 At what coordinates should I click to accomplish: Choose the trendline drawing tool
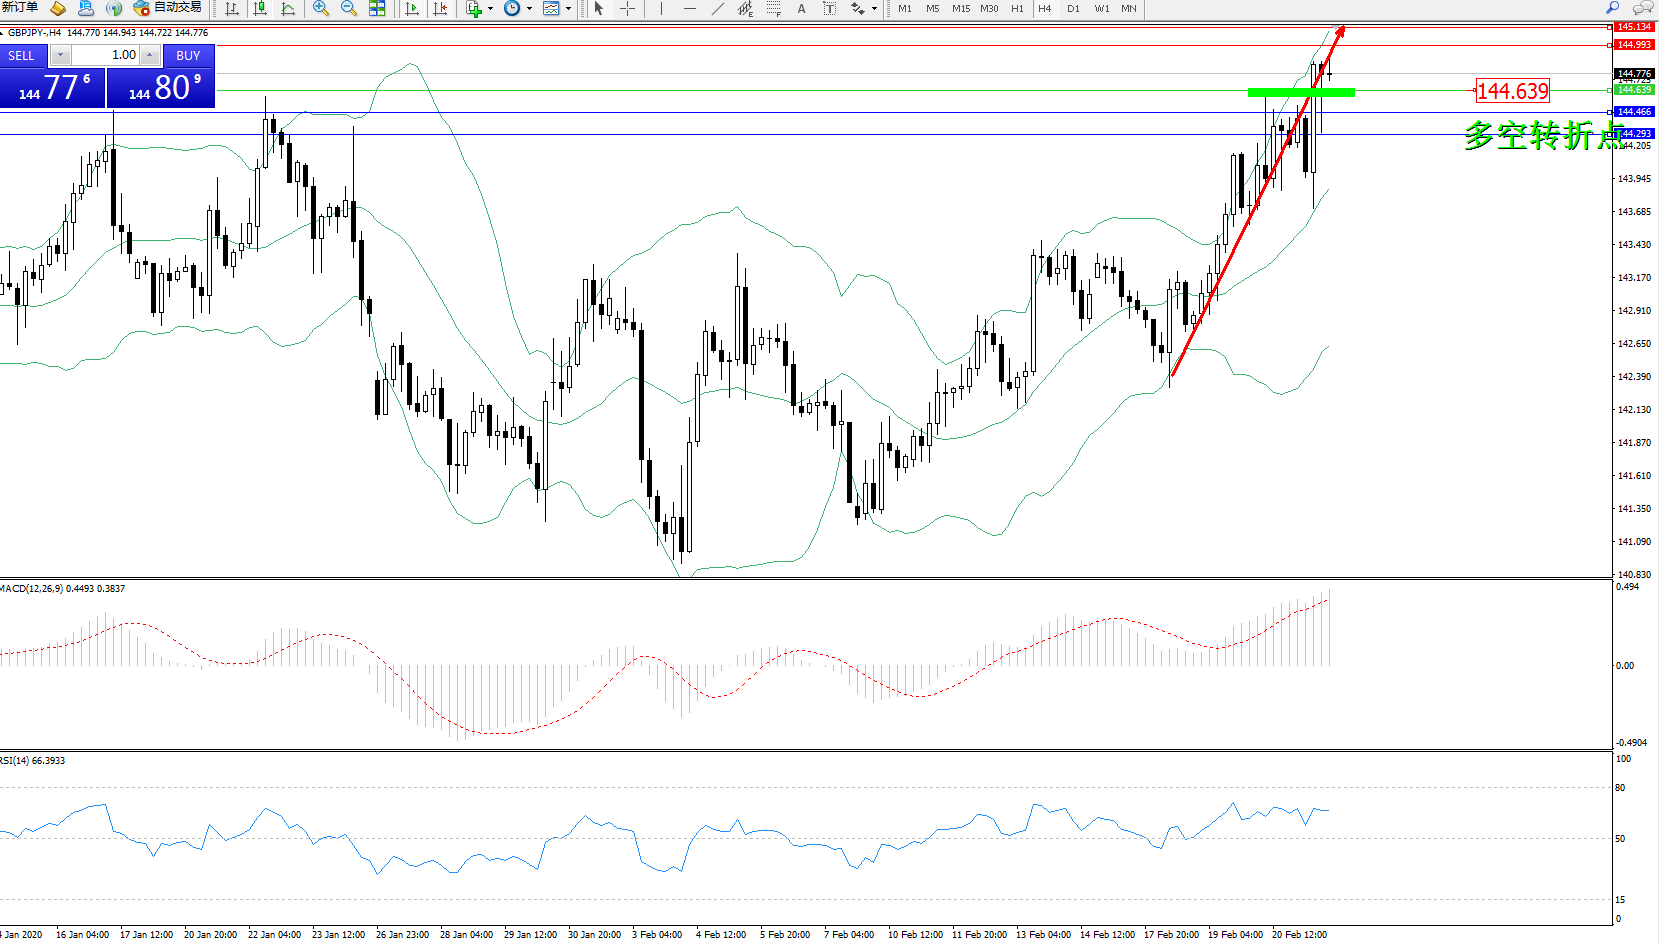pos(718,9)
